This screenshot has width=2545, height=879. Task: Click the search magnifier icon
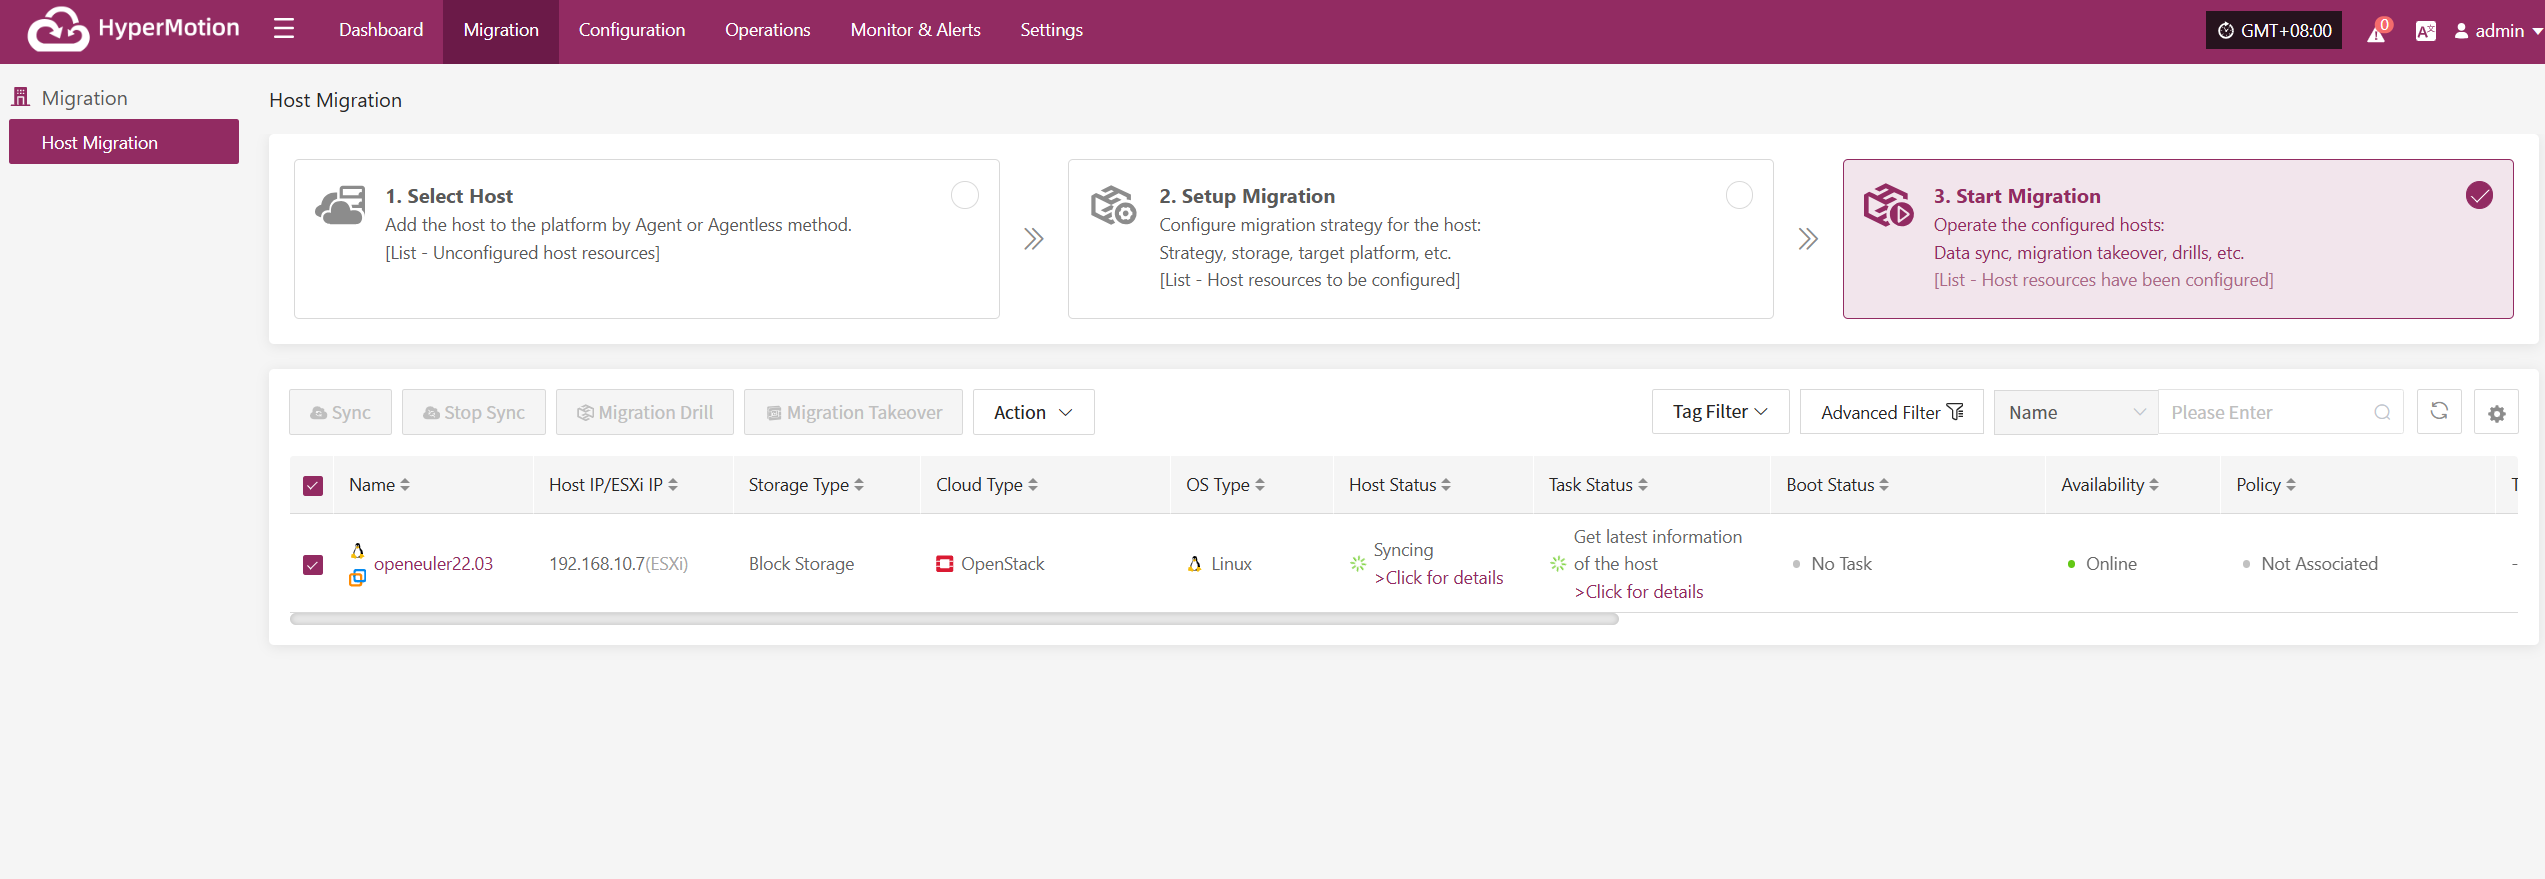2382,412
